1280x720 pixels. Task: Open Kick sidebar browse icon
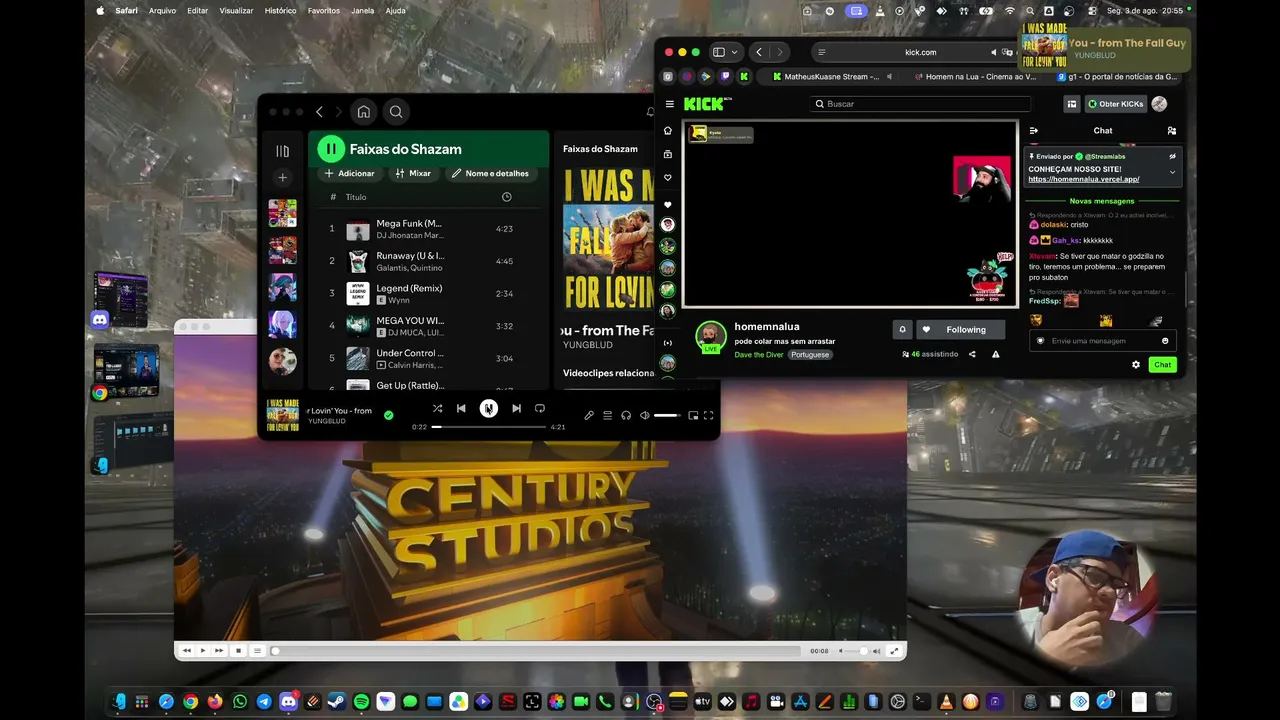coord(668,154)
